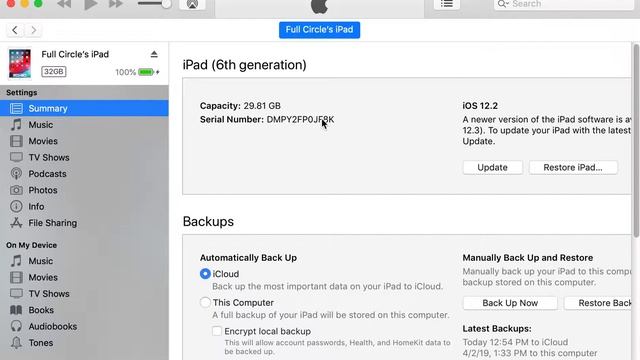Click the iPad (6th generation) heading
Viewport: 640px width, 360px height.
pos(244,65)
